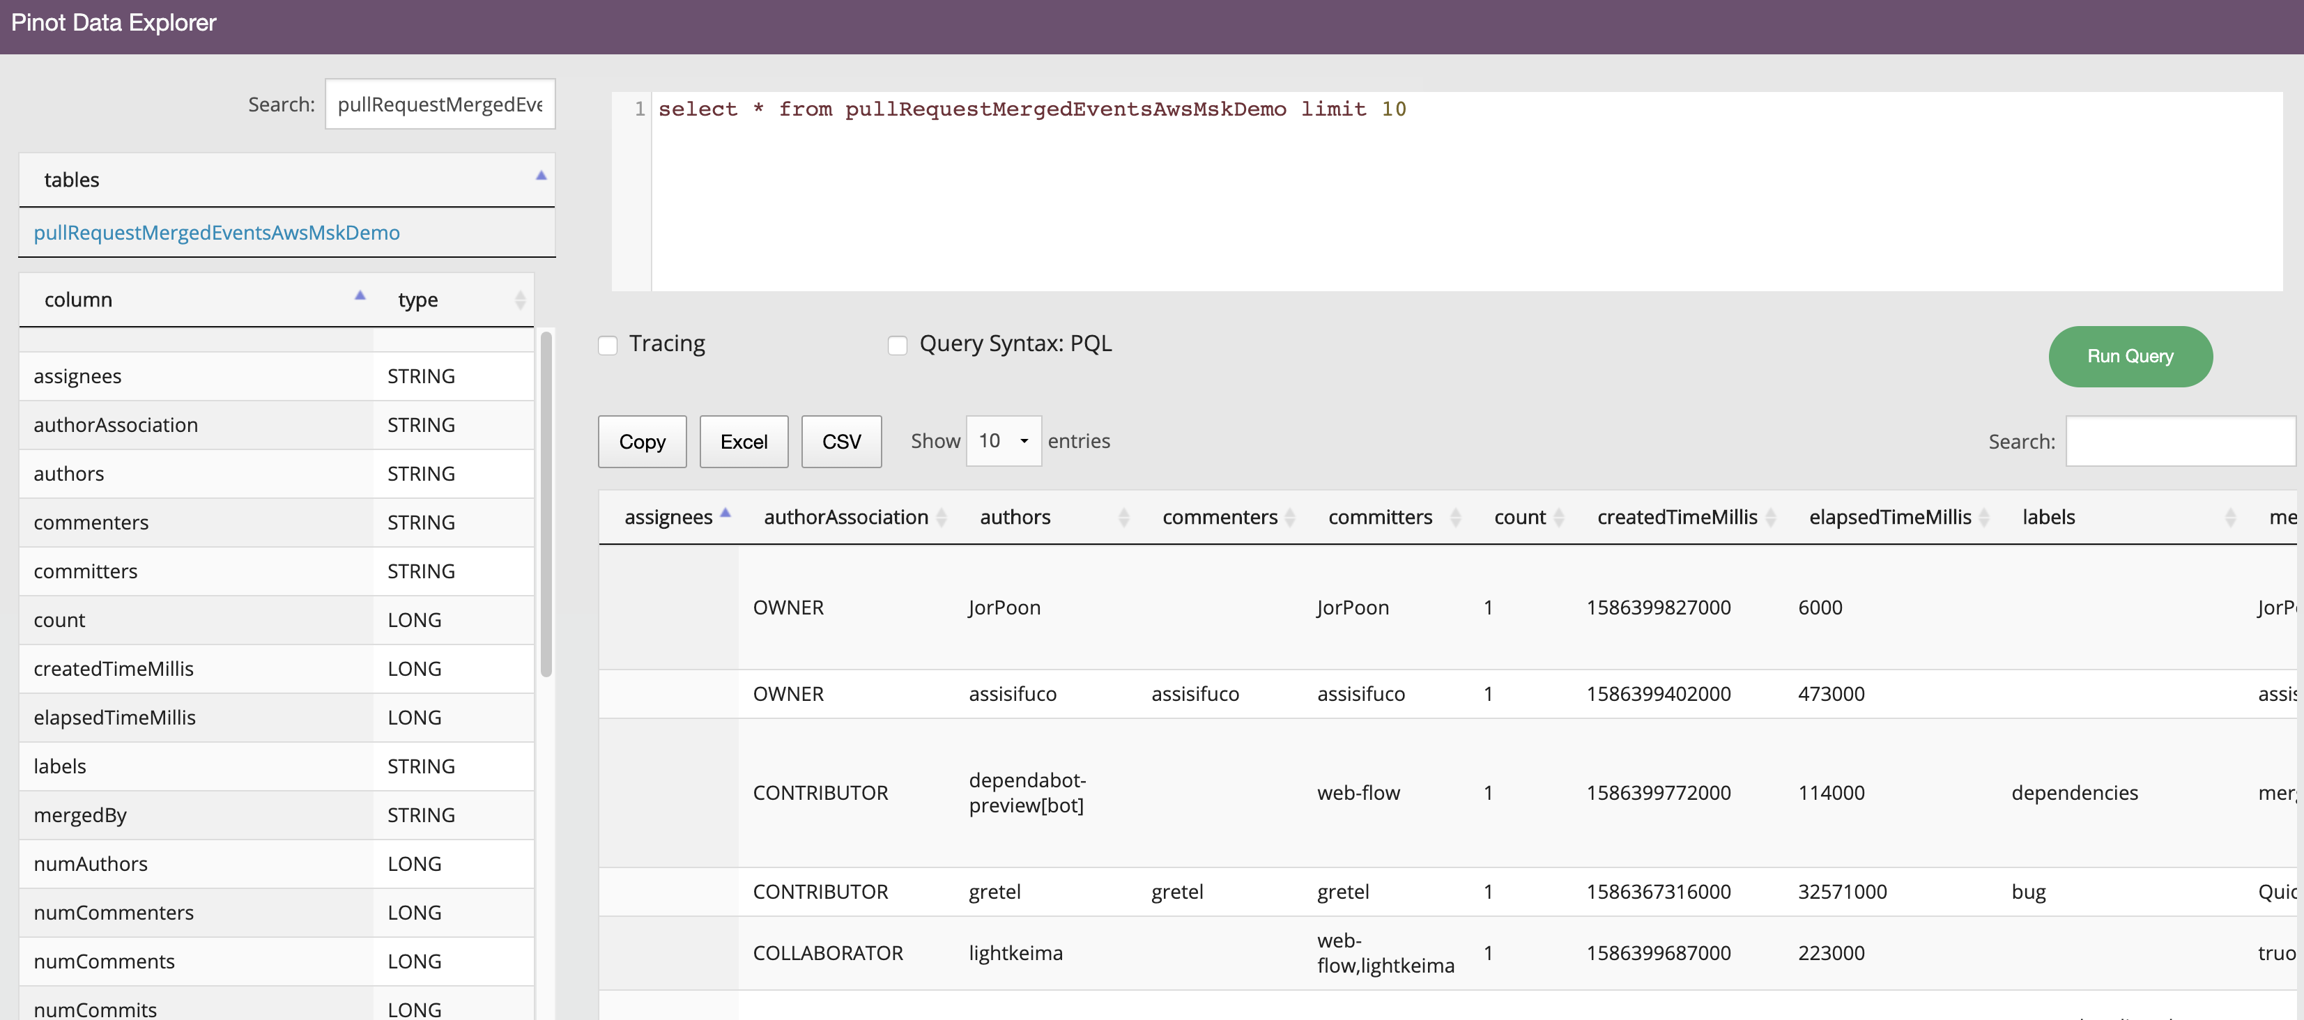Sort by the labels column header
This screenshot has width=2304, height=1020.
2048,517
